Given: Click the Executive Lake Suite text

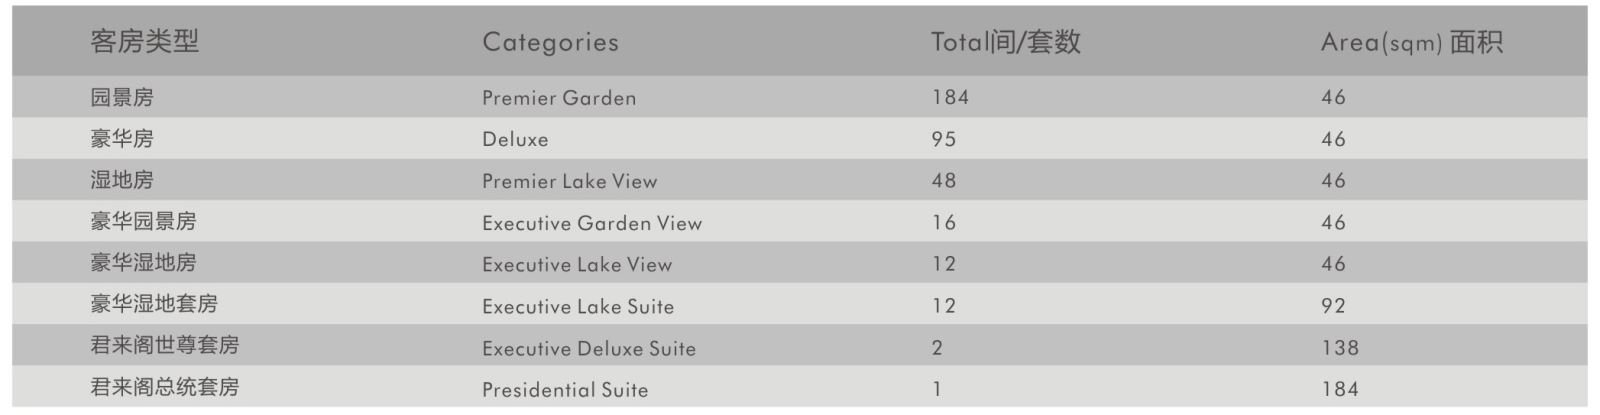Looking at the screenshot, I should (578, 306).
